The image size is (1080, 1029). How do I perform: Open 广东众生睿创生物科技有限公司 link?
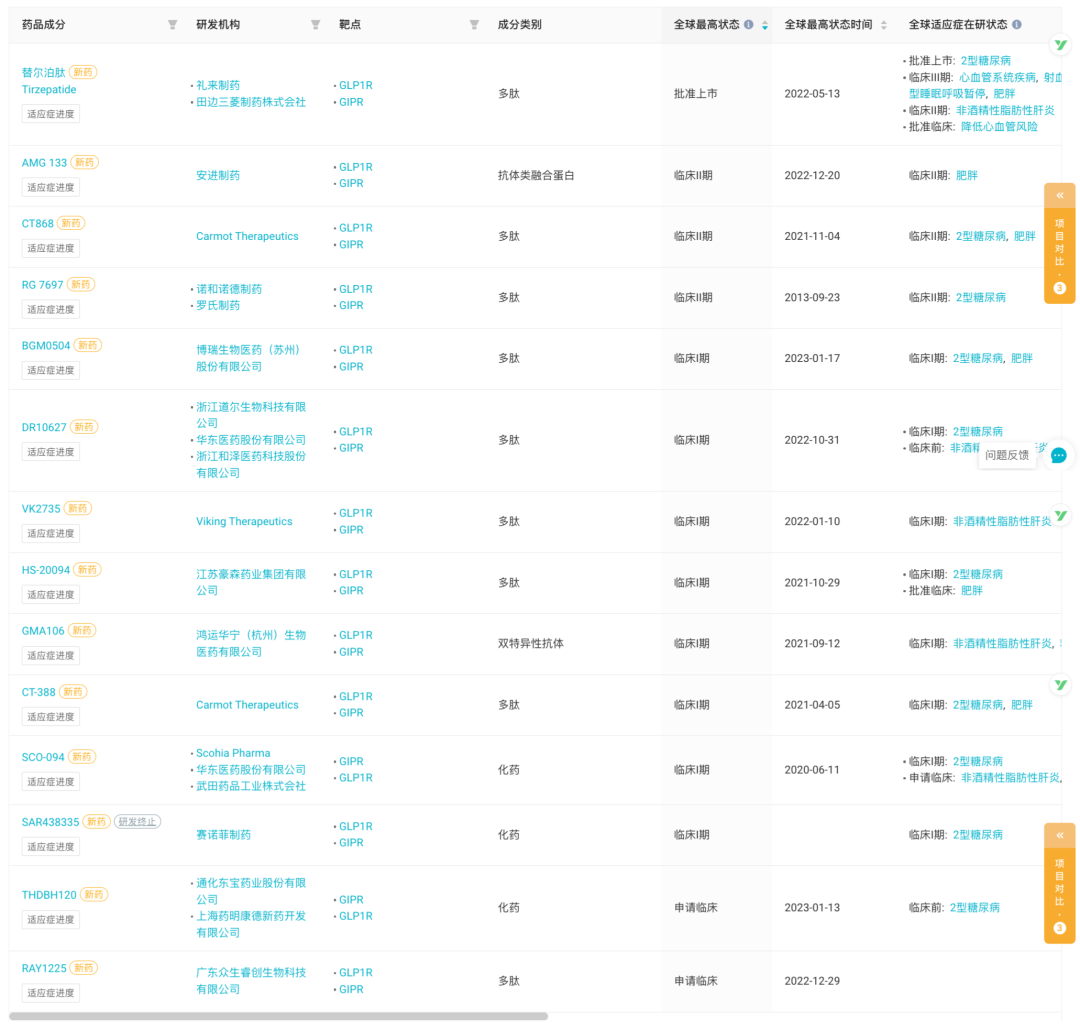[x=251, y=981]
